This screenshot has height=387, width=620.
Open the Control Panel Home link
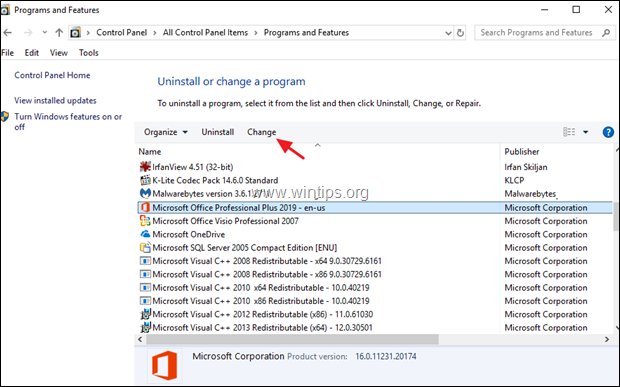tap(52, 75)
